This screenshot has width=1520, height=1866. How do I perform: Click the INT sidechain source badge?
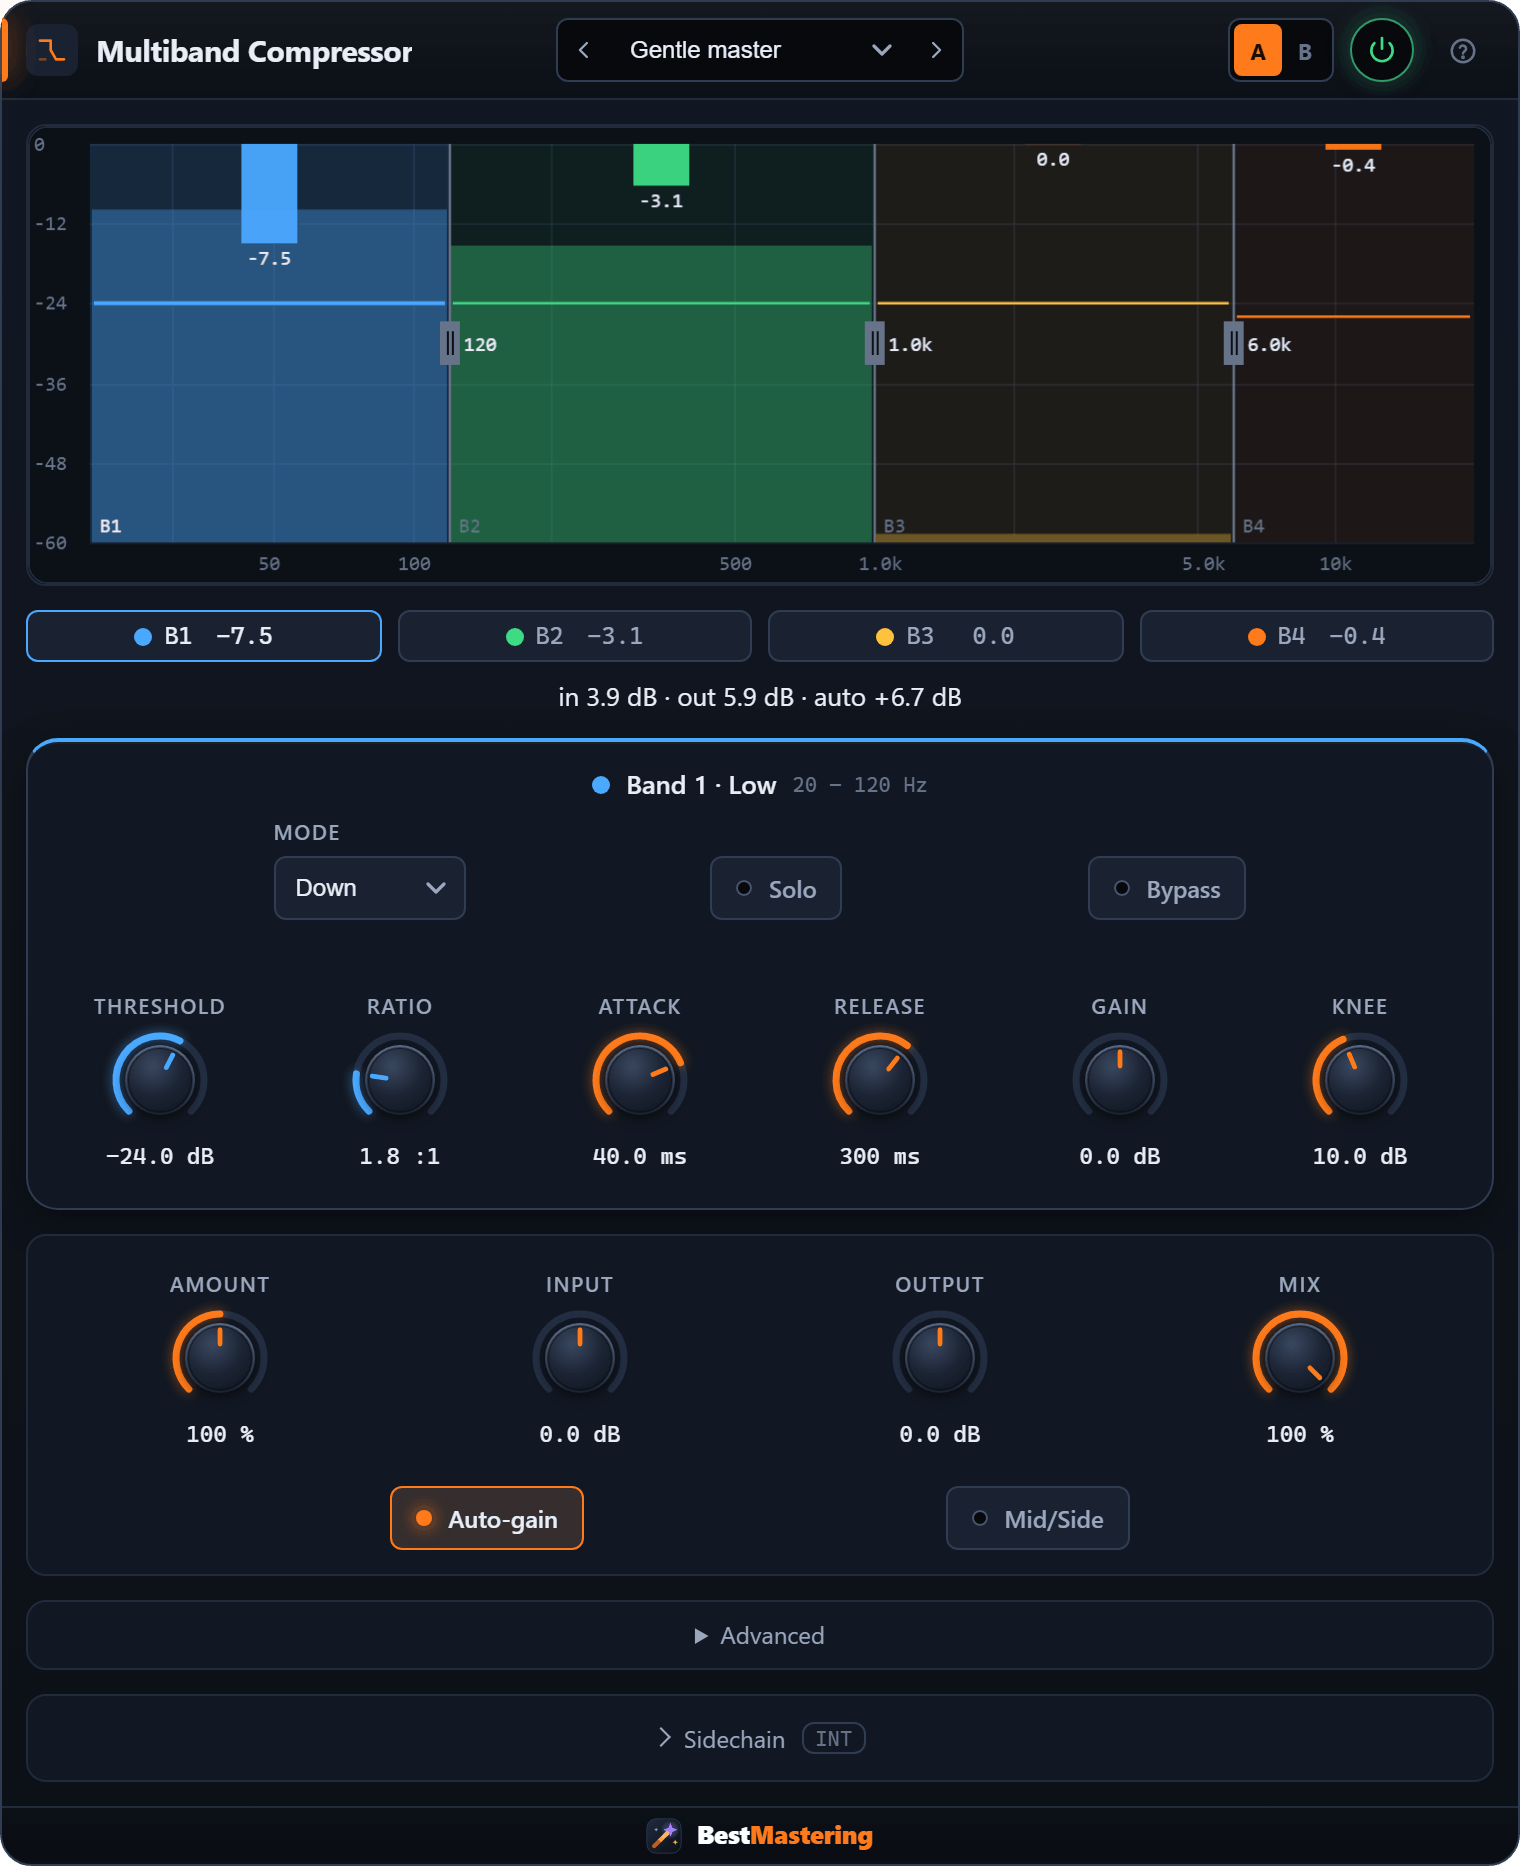coord(834,1738)
